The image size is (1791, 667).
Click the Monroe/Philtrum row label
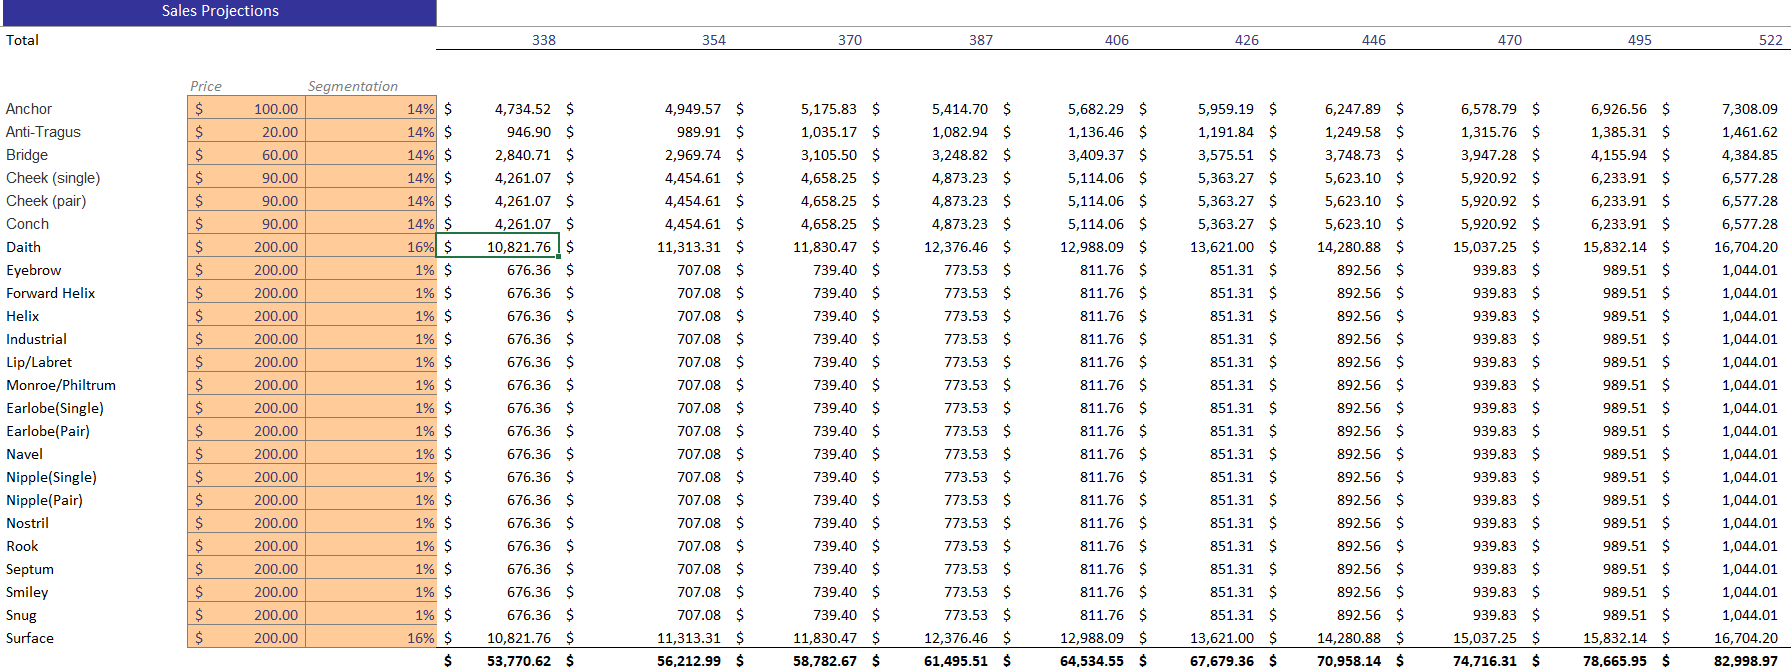[x=61, y=385]
